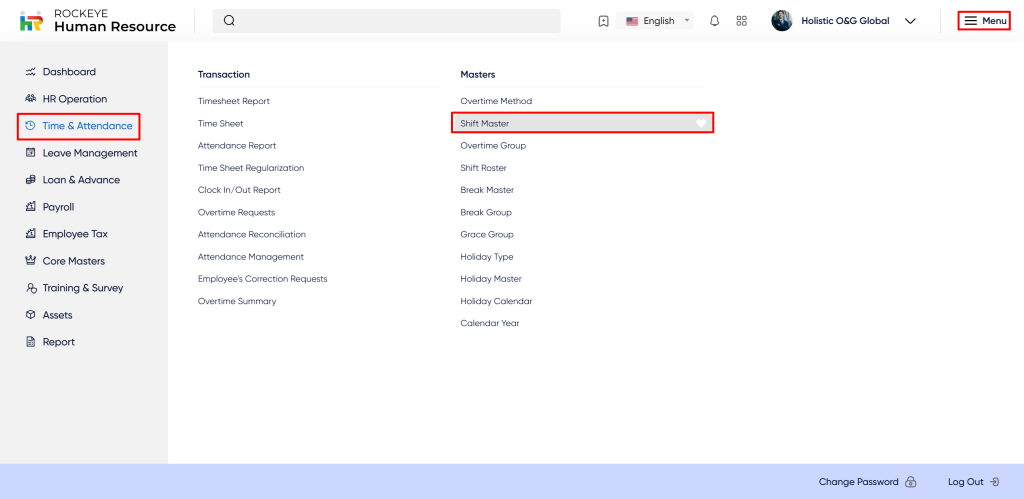Go to Dashboard in the sidebar
1024x499 pixels.
point(69,72)
